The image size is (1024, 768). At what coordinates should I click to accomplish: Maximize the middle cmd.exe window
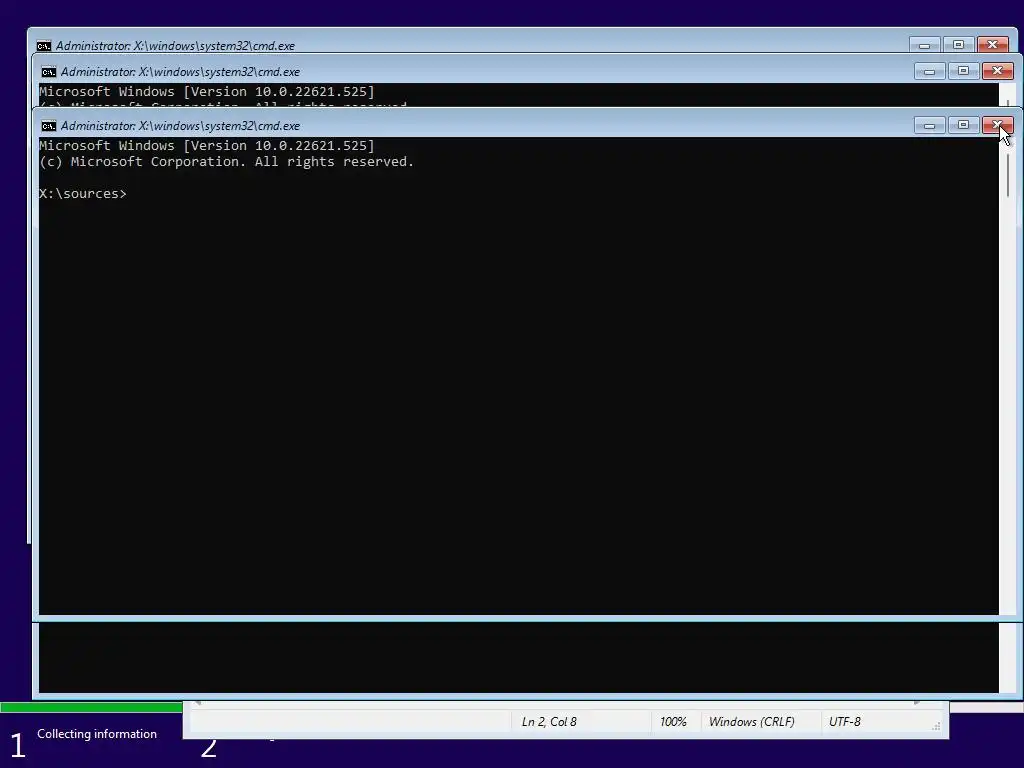point(963,71)
